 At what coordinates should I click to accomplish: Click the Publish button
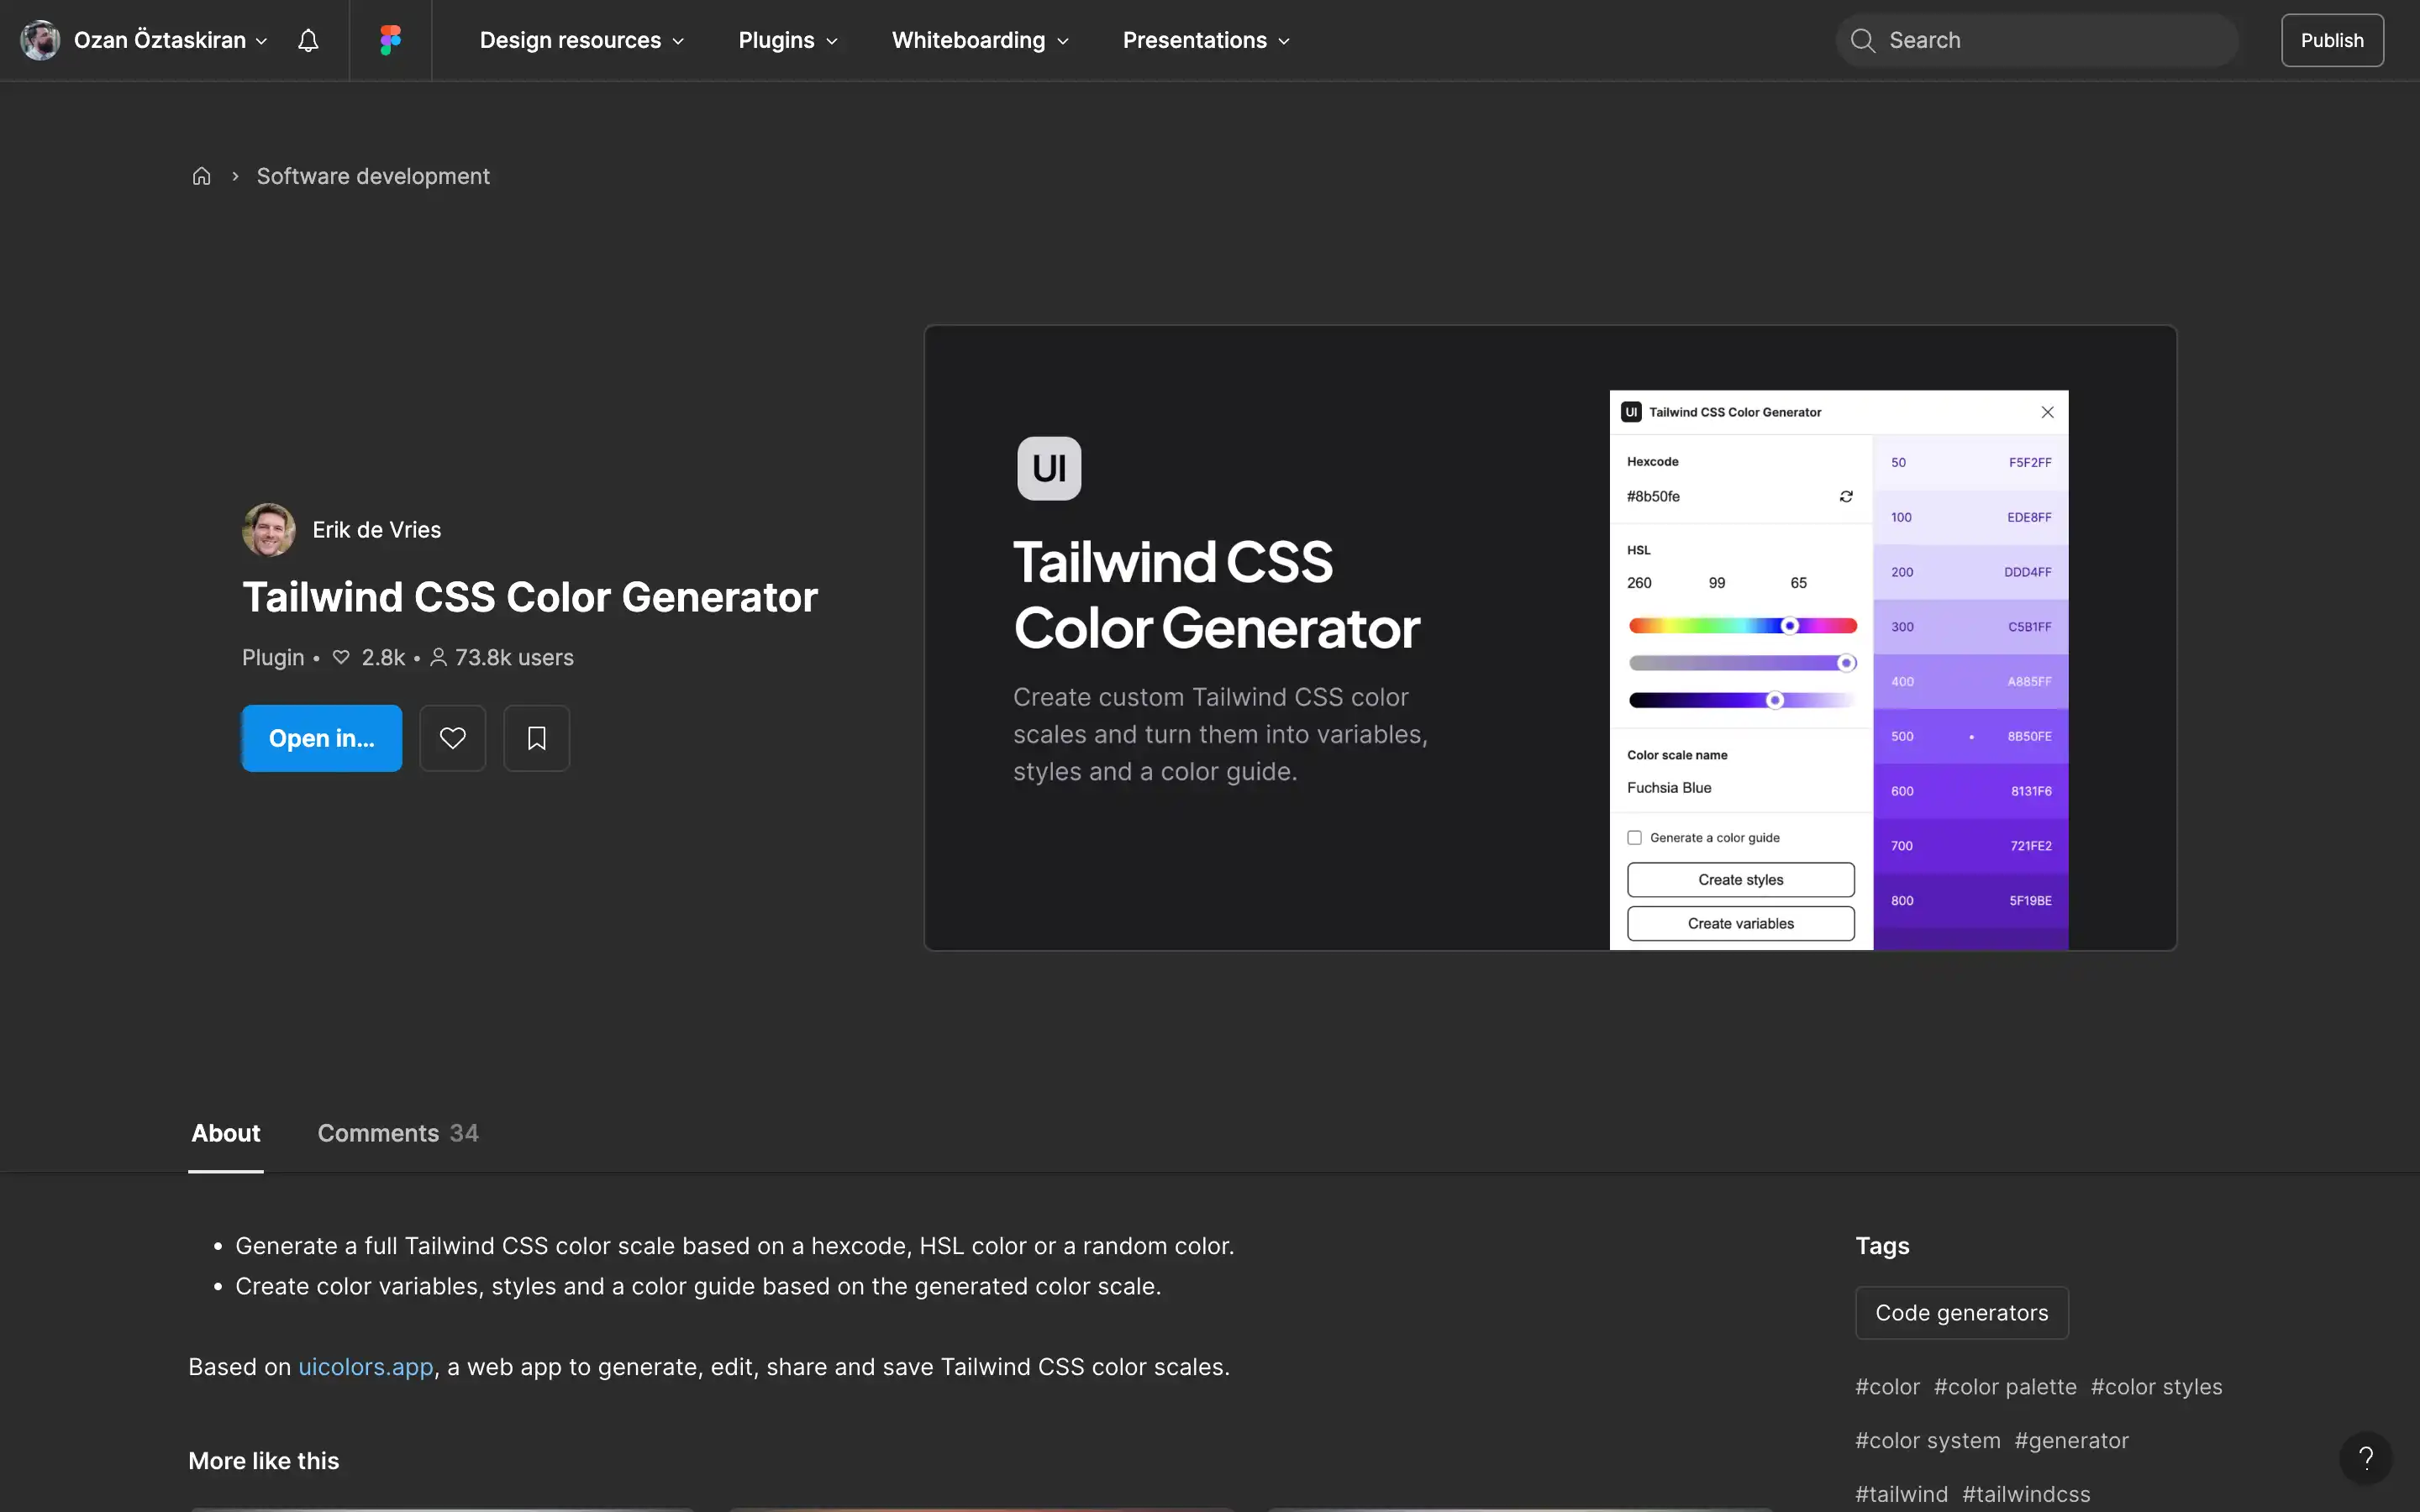pos(2332,40)
